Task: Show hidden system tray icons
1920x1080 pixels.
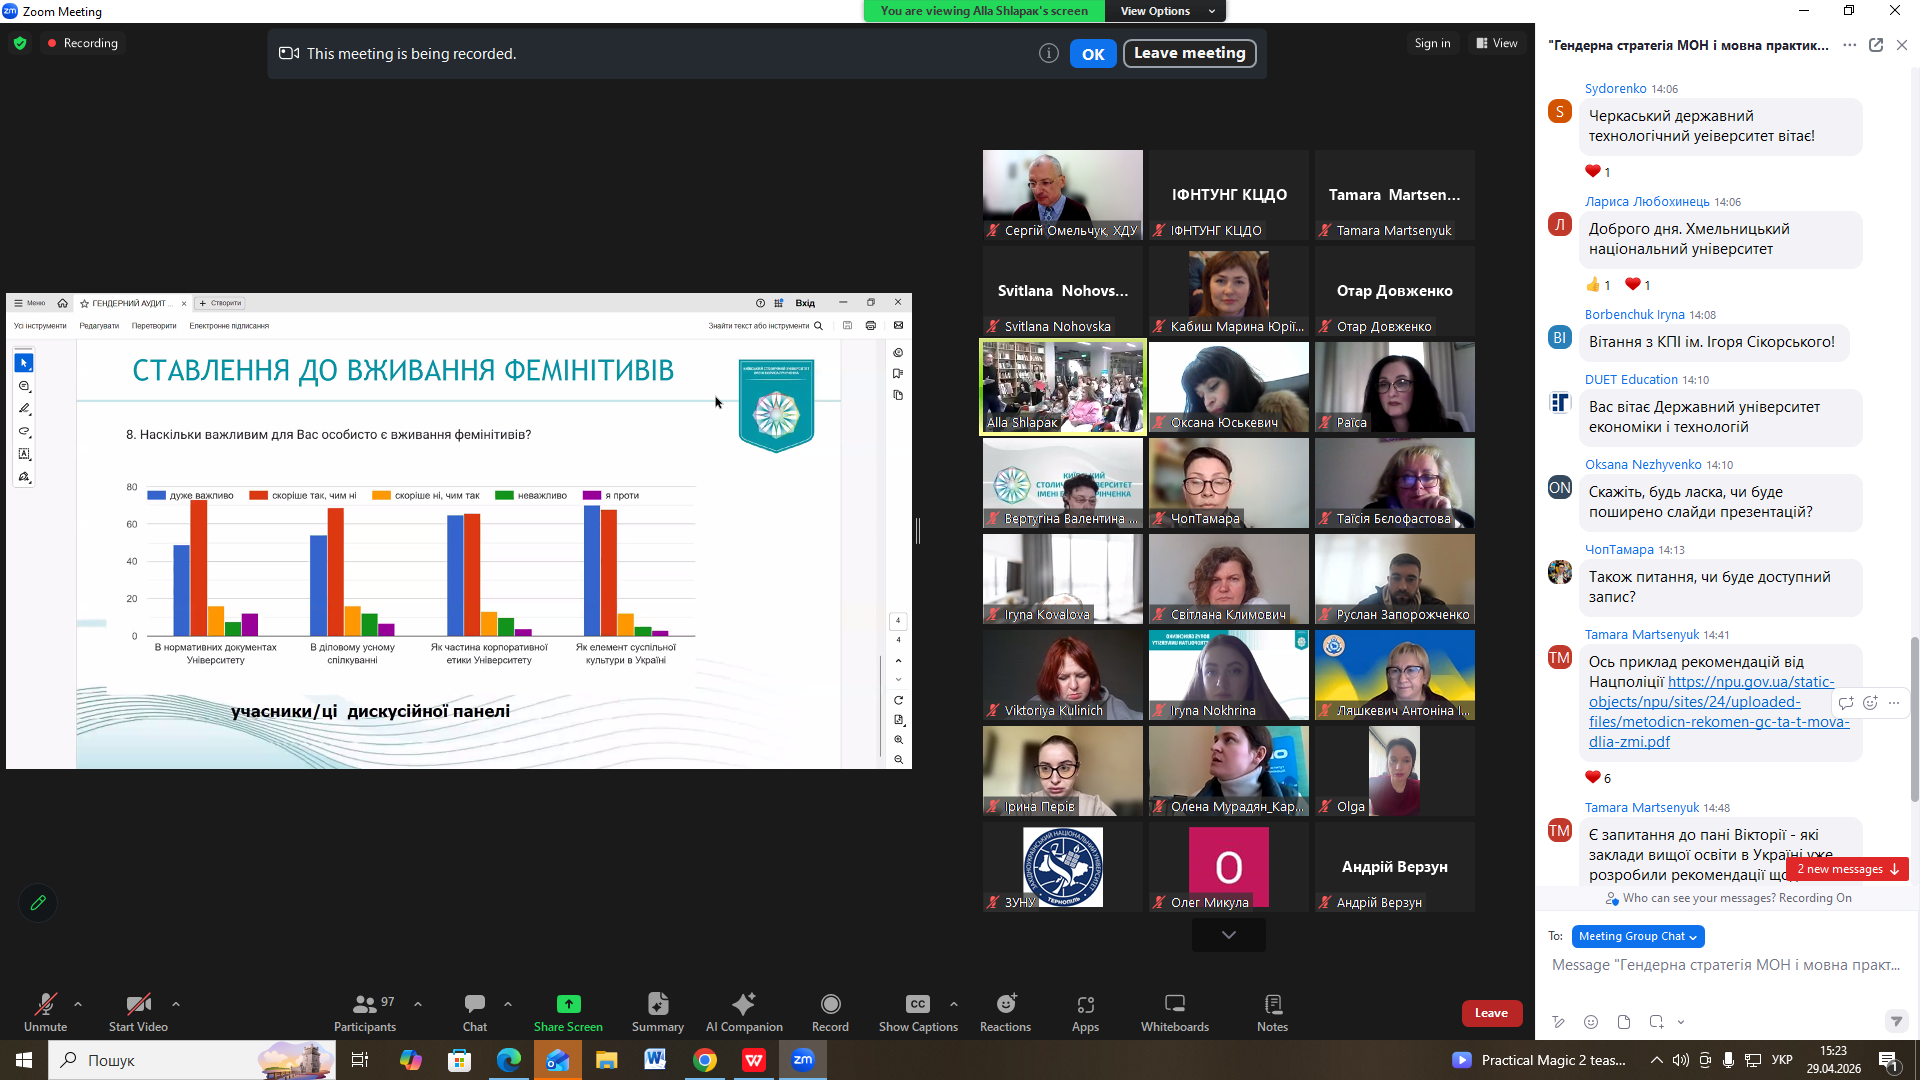Action: click(x=1657, y=1060)
